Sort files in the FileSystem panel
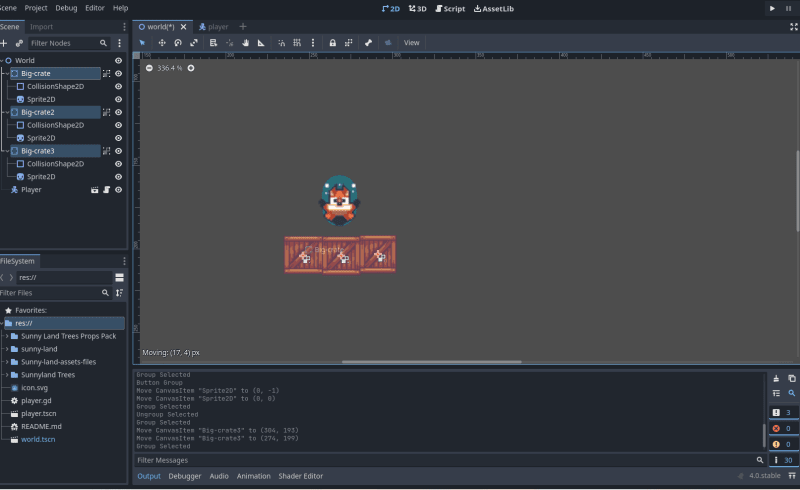Image resolution: width=800 pixels, height=490 pixels. point(119,293)
